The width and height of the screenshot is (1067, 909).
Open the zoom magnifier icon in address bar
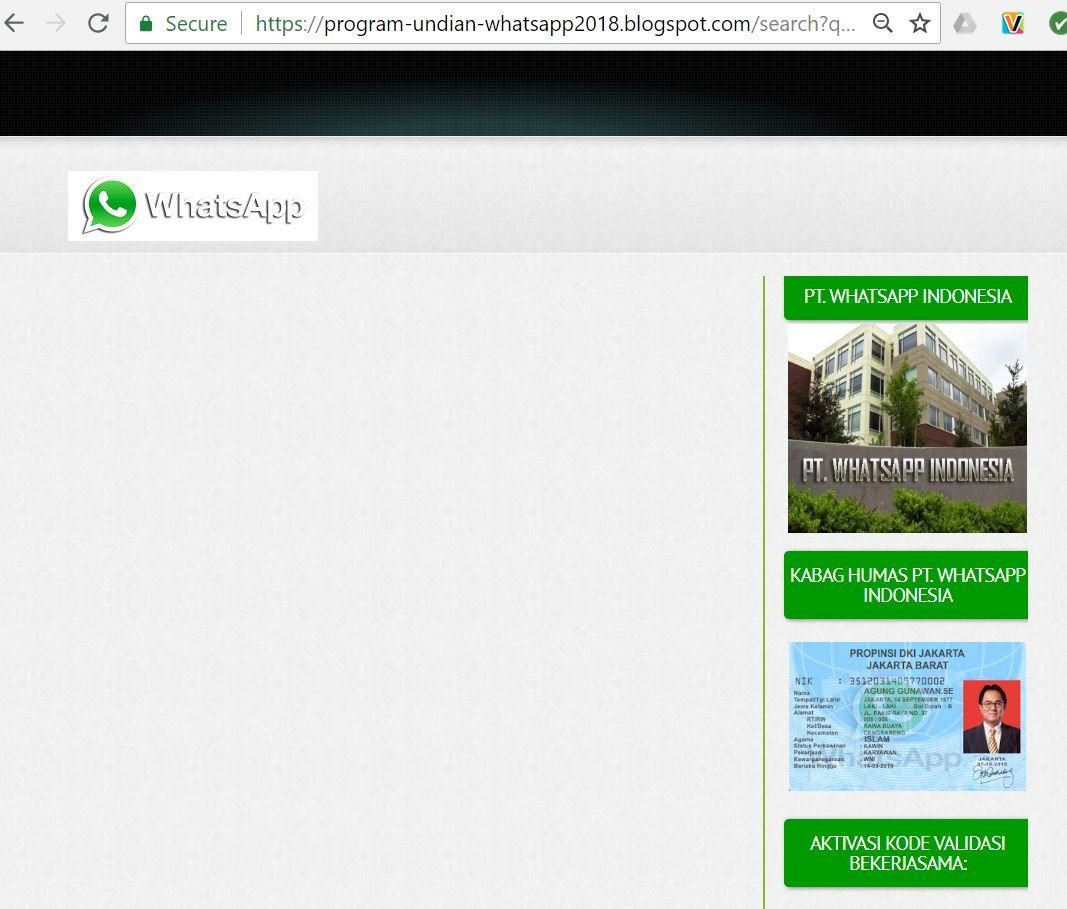883,23
